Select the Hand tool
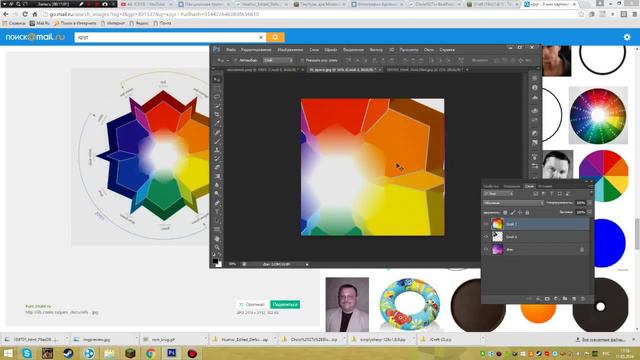640x360 pixels. [x=217, y=238]
